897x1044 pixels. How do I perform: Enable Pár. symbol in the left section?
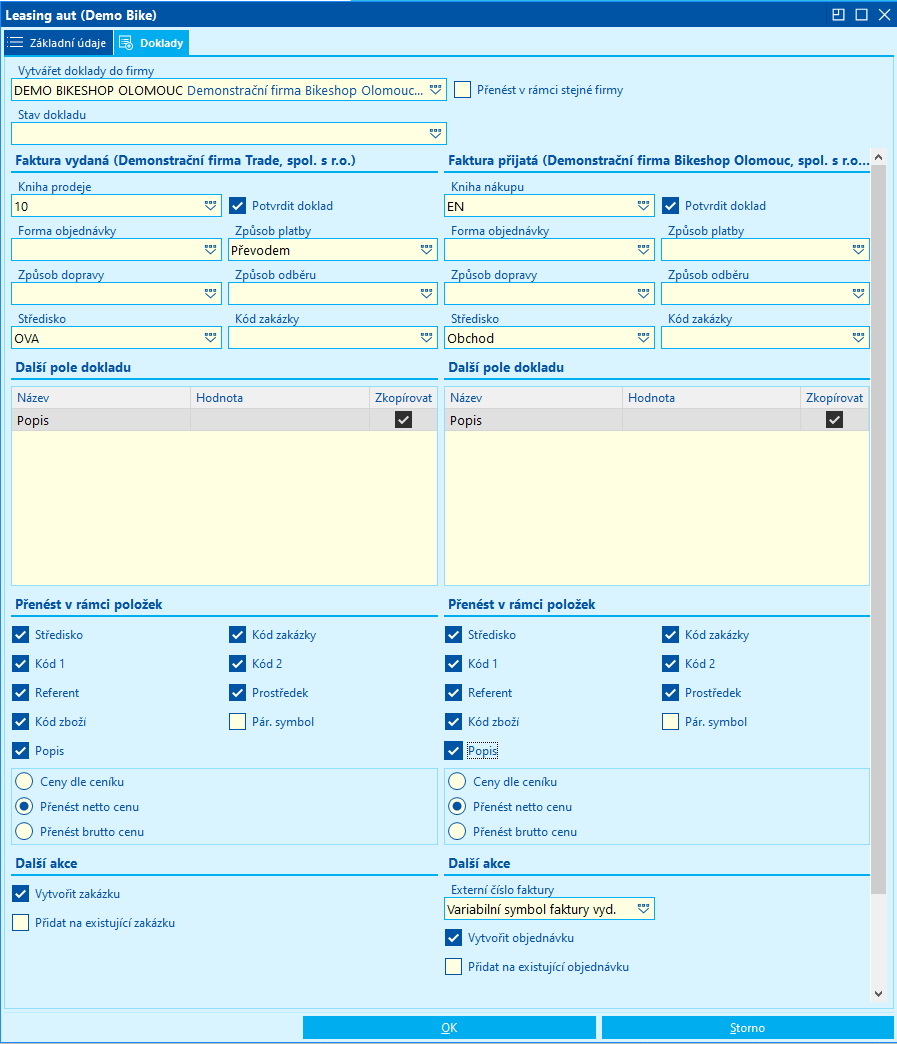click(x=238, y=722)
